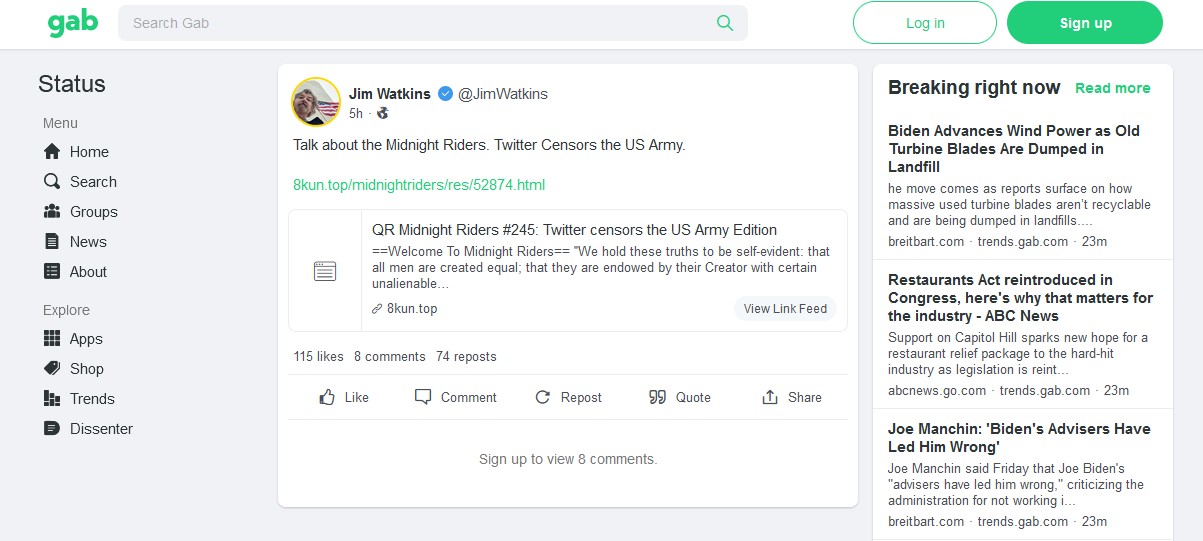Viewport: 1203px width, 541px height.
Task: Click Jim Watkins' avatar picture
Action: click(316, 102)
